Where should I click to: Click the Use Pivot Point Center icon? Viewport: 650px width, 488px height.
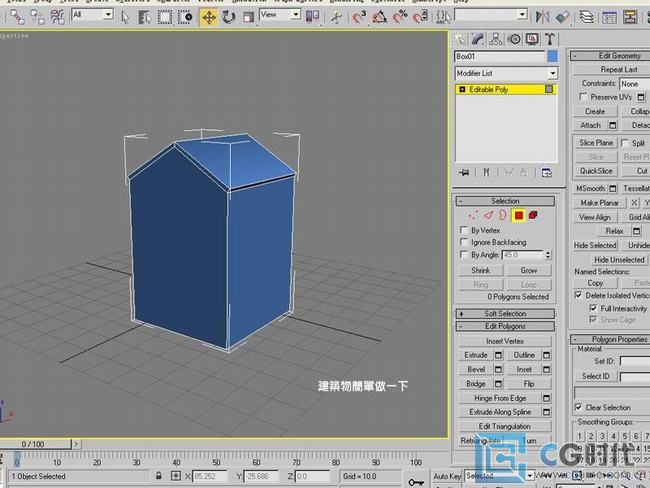click(x=312, y=17)
